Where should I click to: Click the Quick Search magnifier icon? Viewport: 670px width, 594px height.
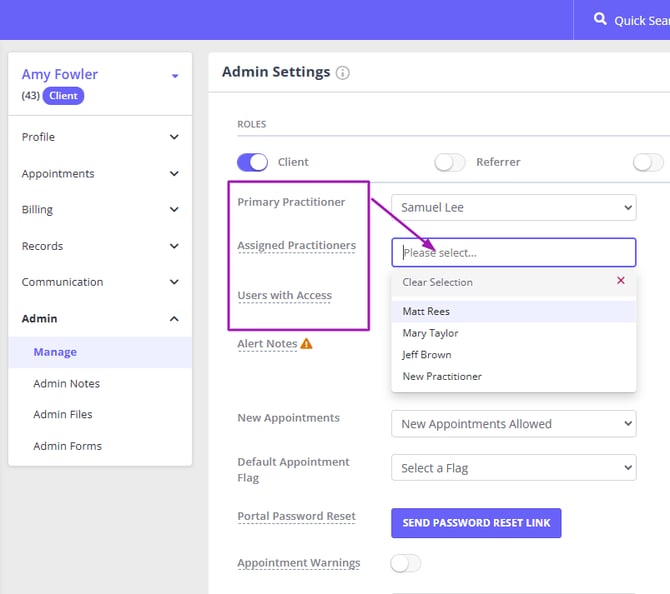[x=600, y=19]
